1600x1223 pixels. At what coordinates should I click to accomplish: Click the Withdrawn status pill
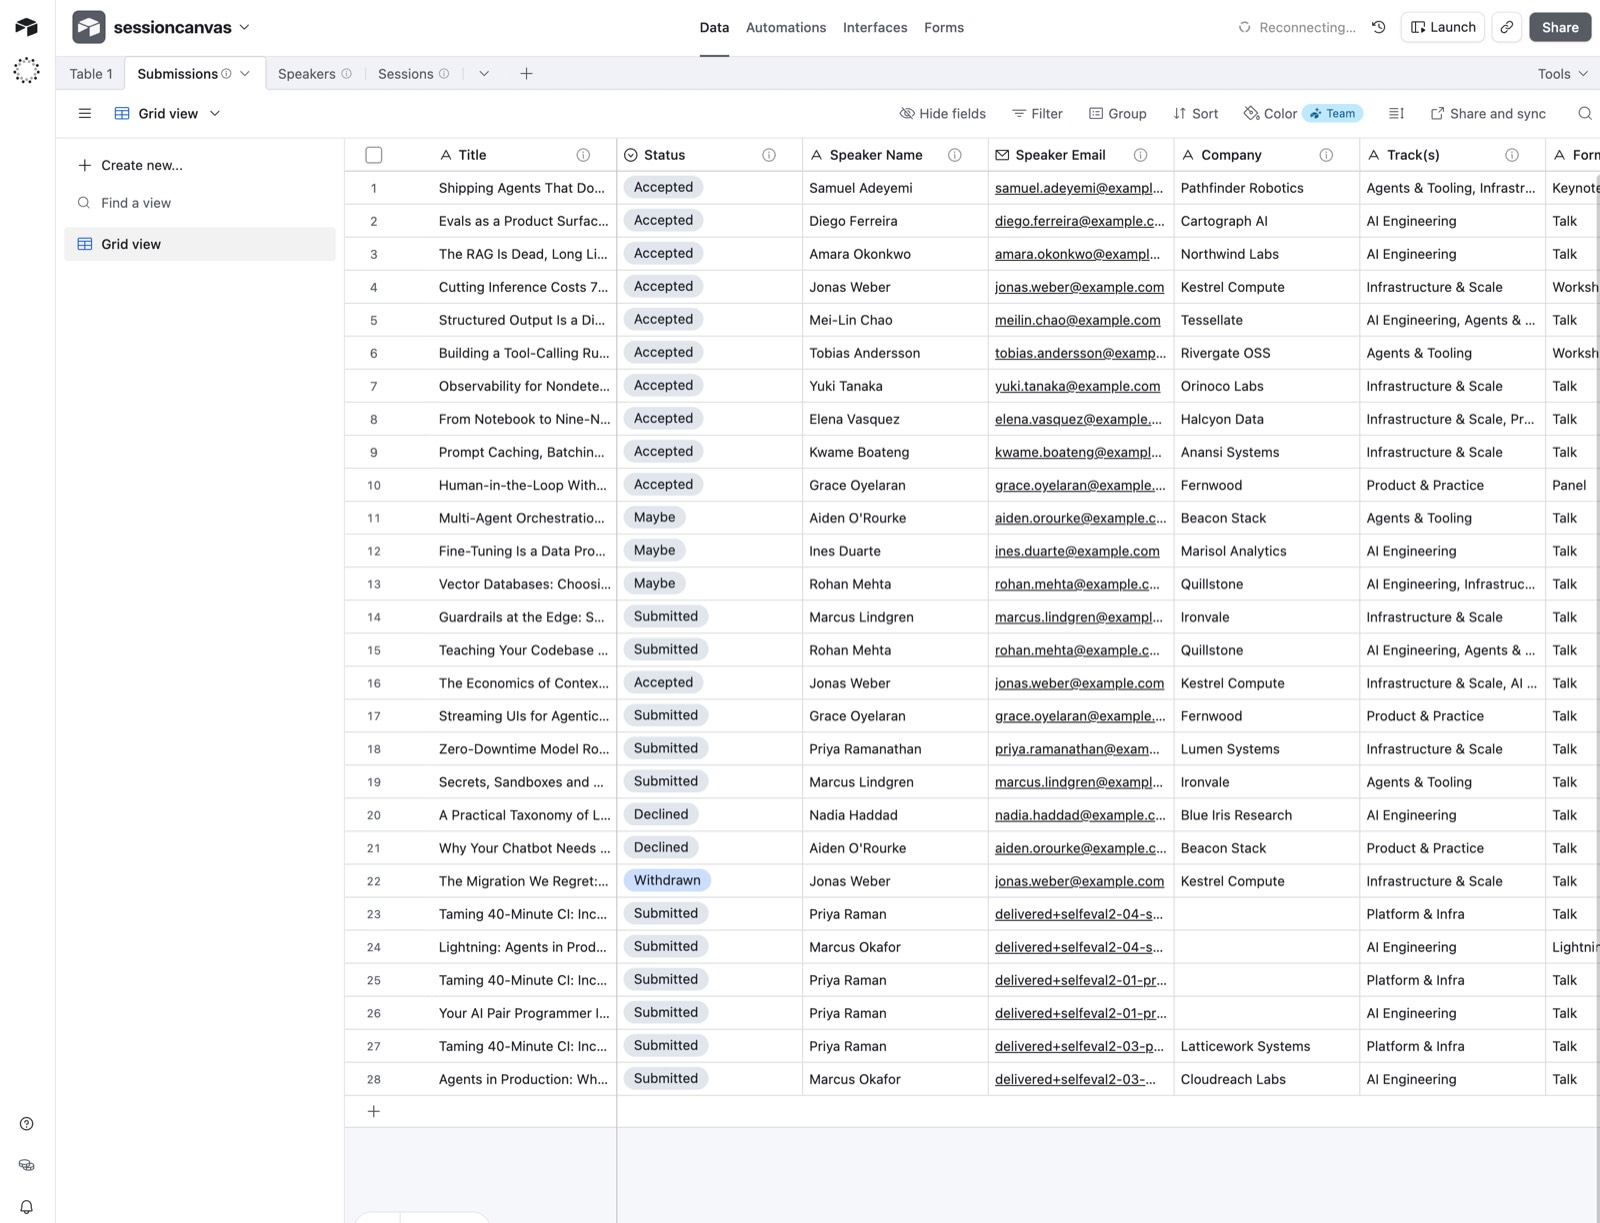coord(667,880)
